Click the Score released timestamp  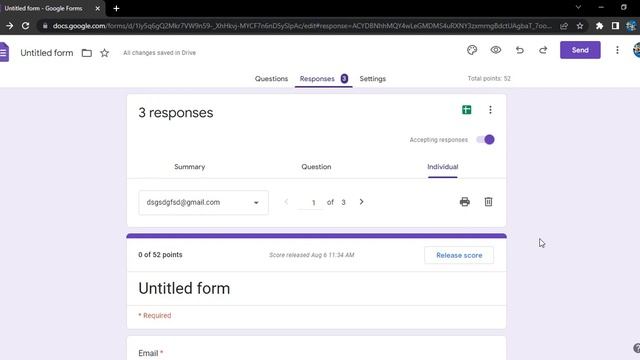click(311, 255)
